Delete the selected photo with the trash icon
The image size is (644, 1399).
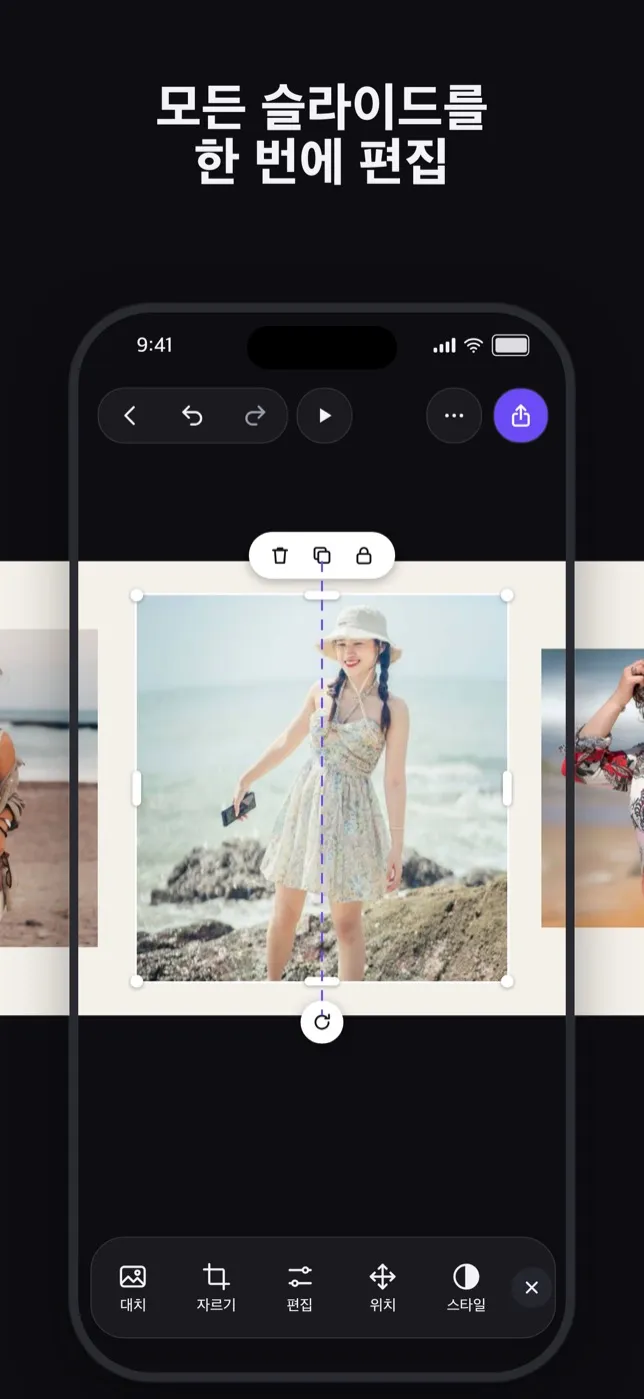point(280,555)
